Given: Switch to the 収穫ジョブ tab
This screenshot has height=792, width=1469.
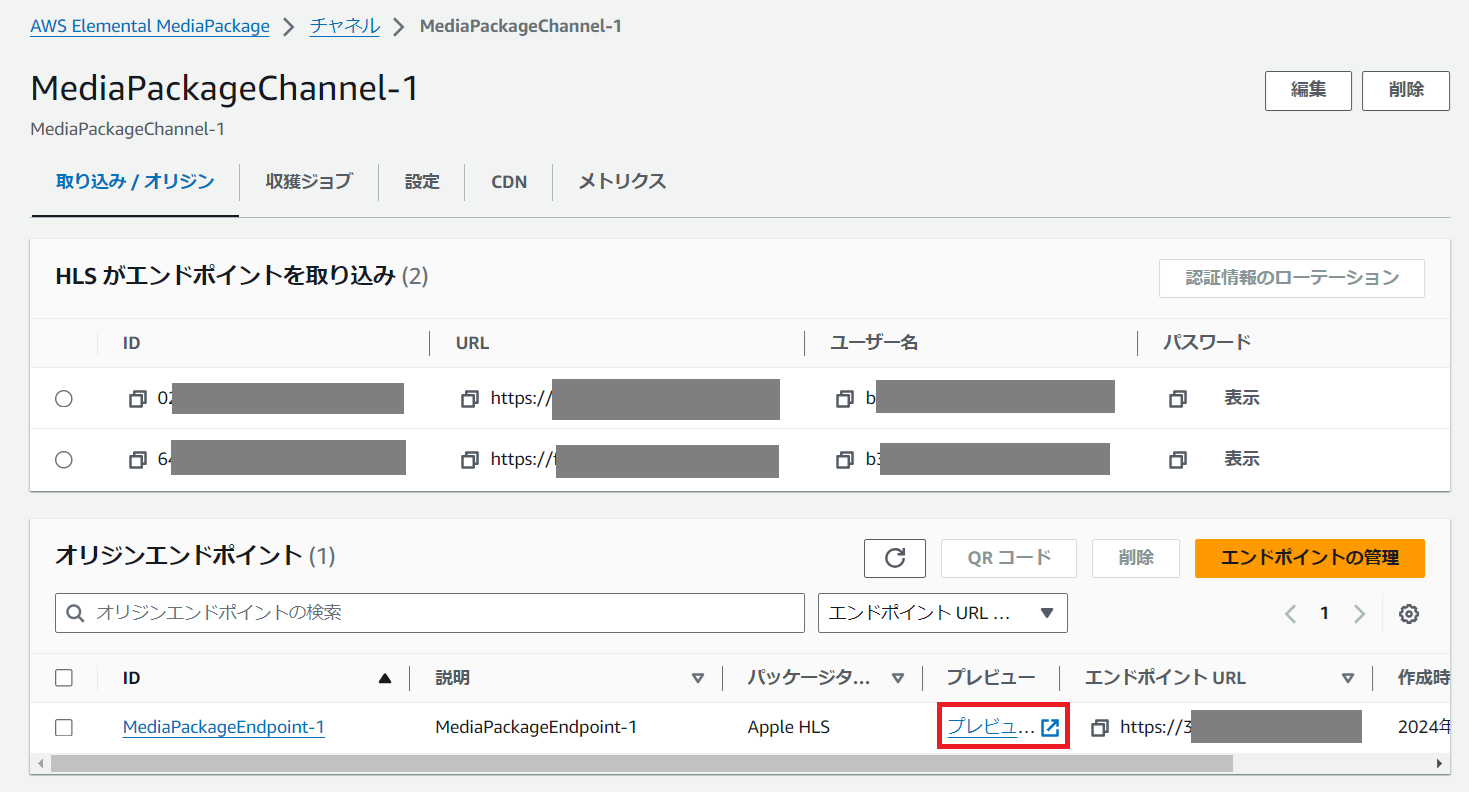Looking at the screenshot, I should (309, 182).
